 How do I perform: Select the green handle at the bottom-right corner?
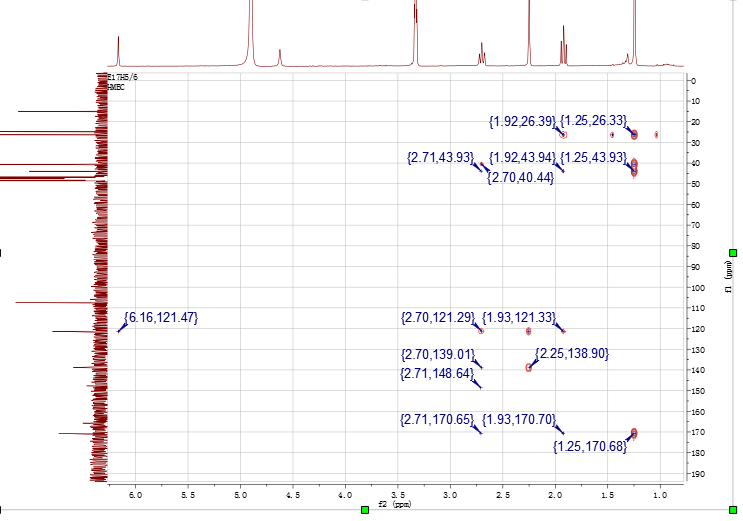(733, 510)
